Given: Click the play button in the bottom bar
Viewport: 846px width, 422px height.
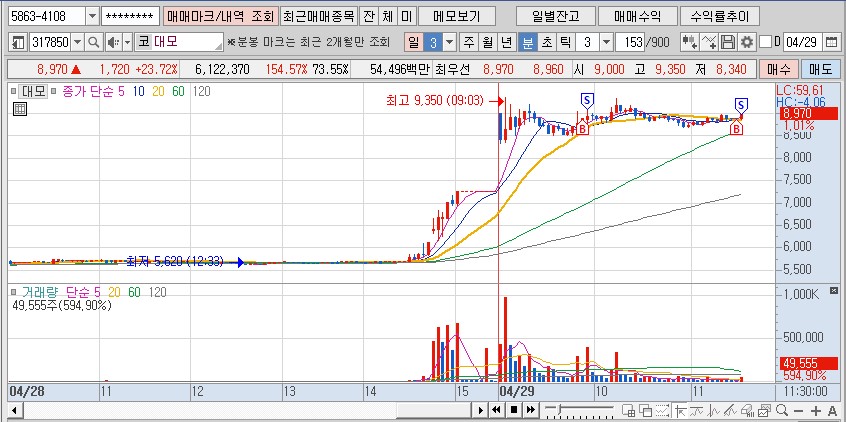Looking at the screenshot, I should (481, 410).
